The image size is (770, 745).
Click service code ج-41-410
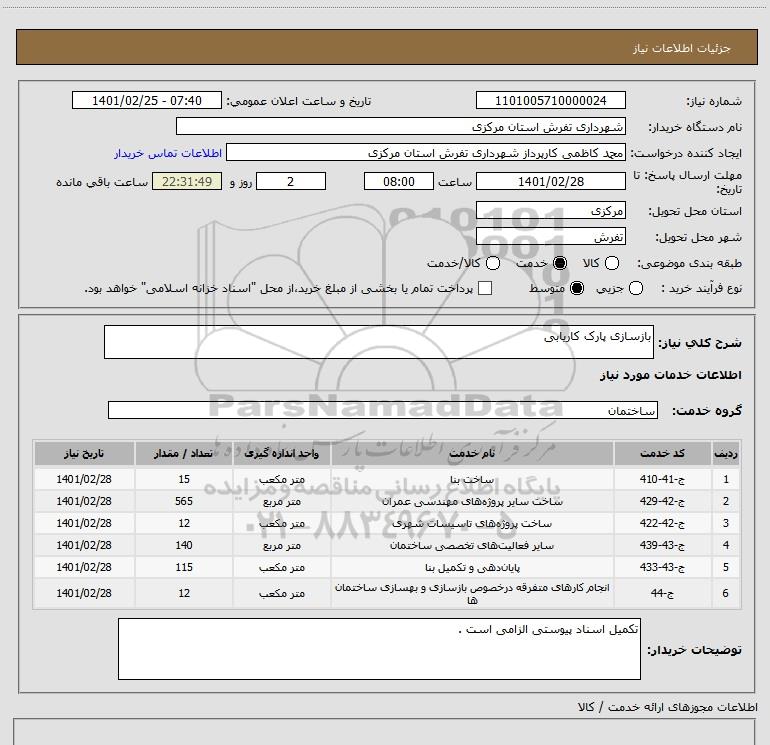662,479
